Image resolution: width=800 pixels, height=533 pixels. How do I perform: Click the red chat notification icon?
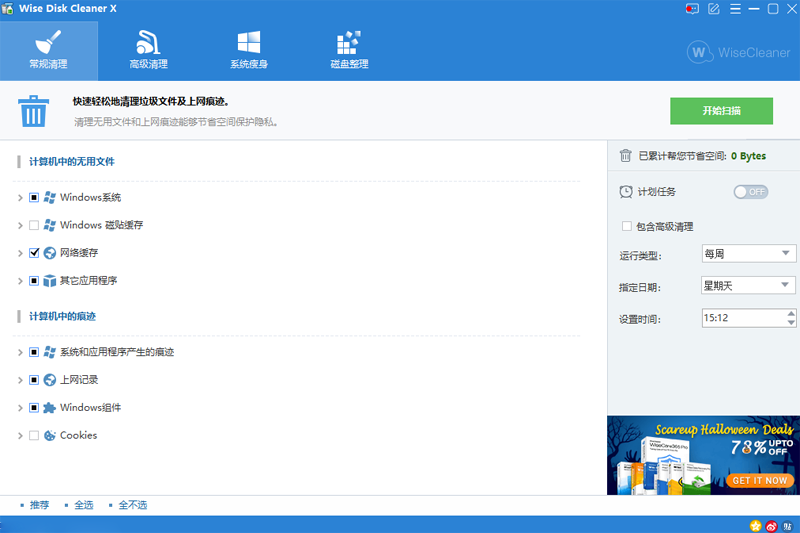pyautogui.click(x=692, y=9)
